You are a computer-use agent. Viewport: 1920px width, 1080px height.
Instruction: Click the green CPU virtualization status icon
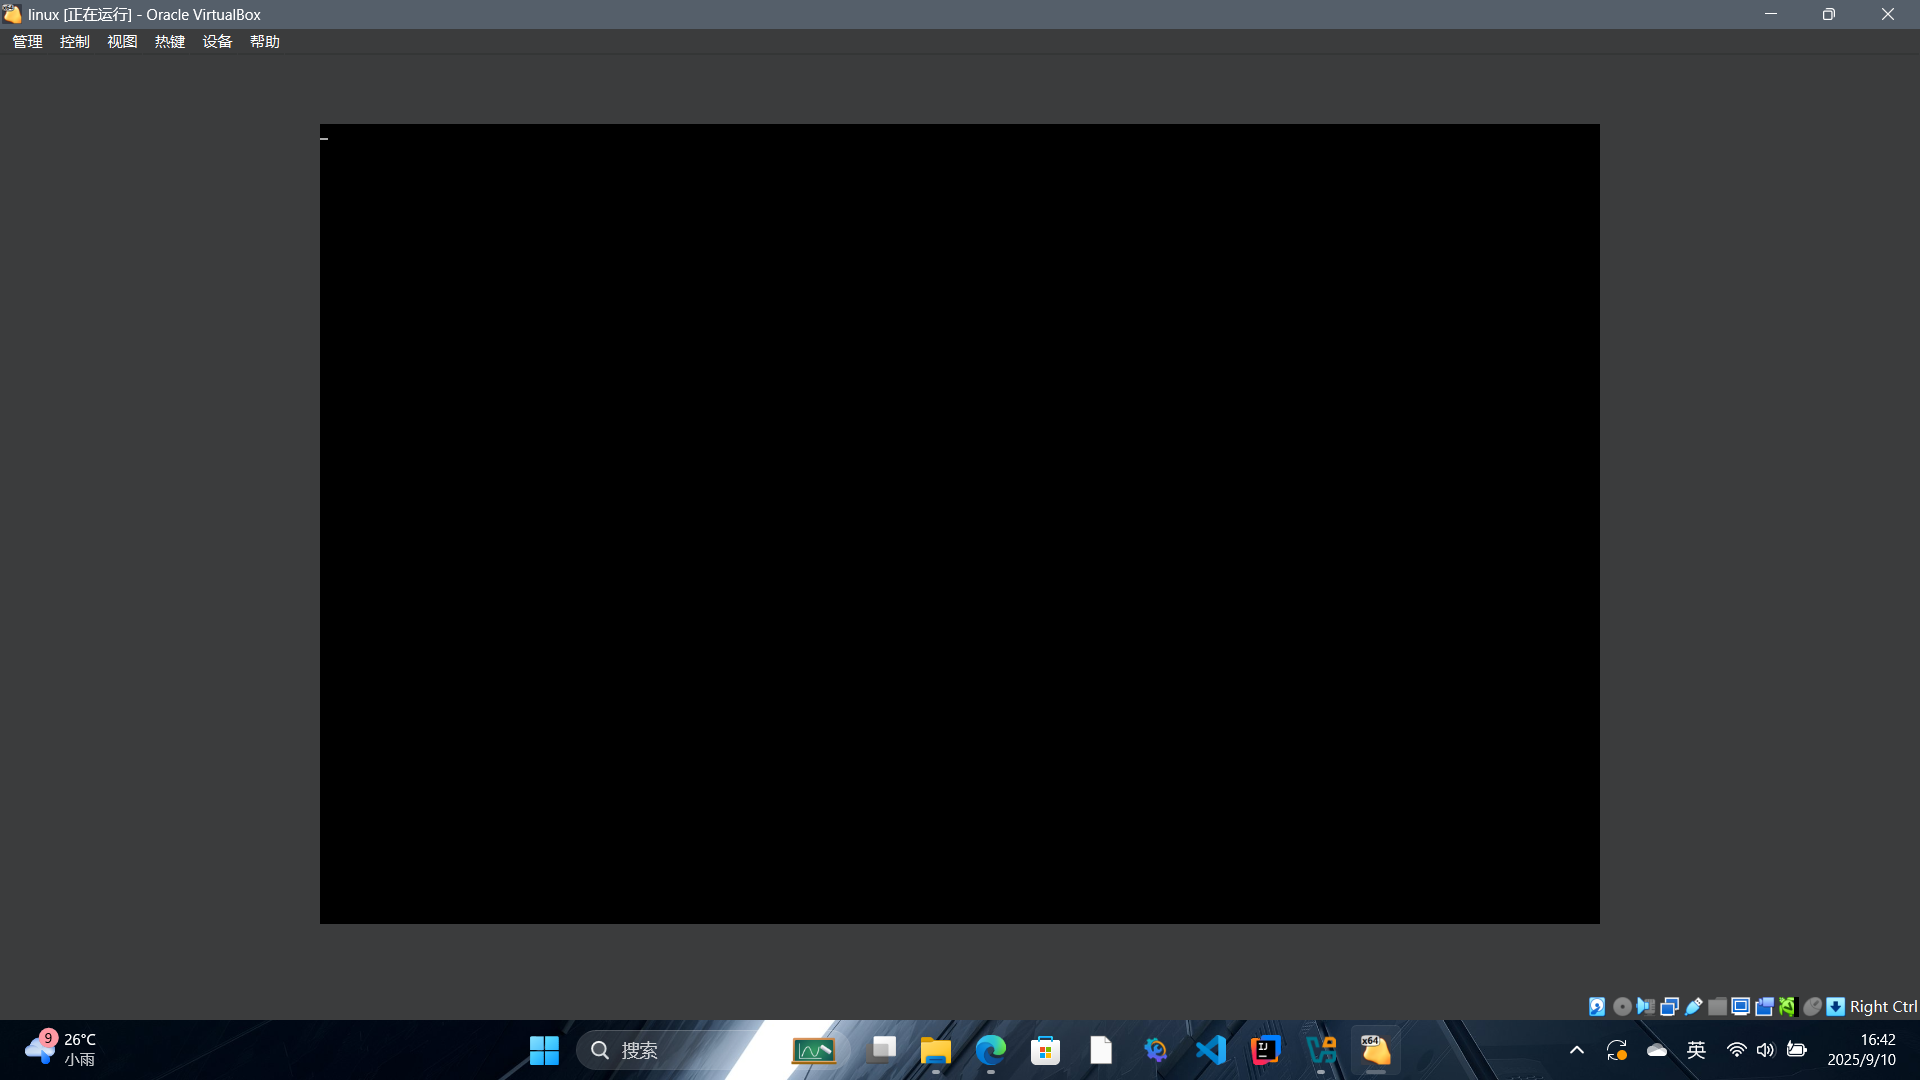(x=1788, y=1007)
